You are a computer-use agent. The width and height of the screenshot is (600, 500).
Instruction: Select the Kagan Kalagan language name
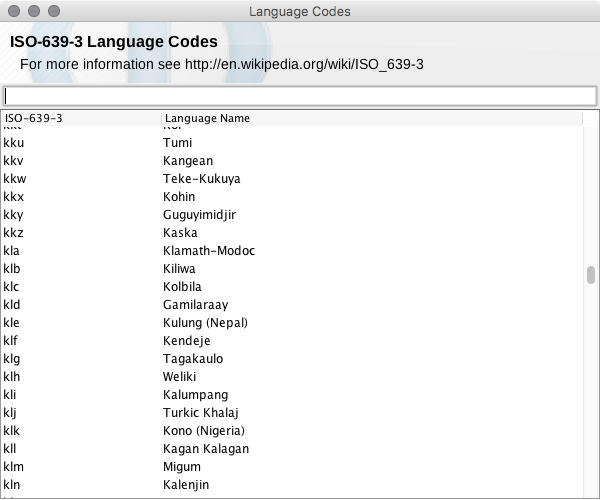click(206, 448)
